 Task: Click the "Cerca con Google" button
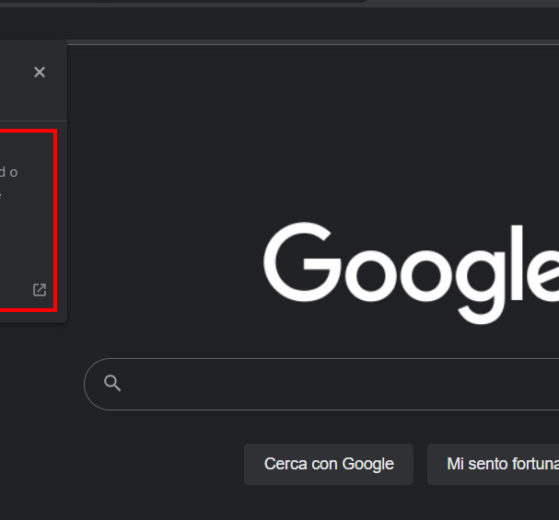329,464
